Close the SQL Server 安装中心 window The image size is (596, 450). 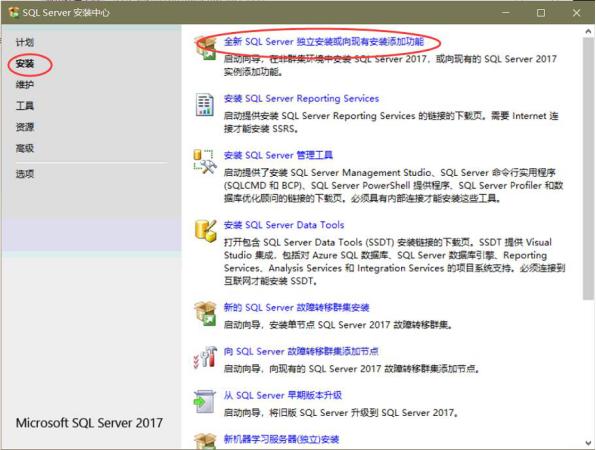576,13
